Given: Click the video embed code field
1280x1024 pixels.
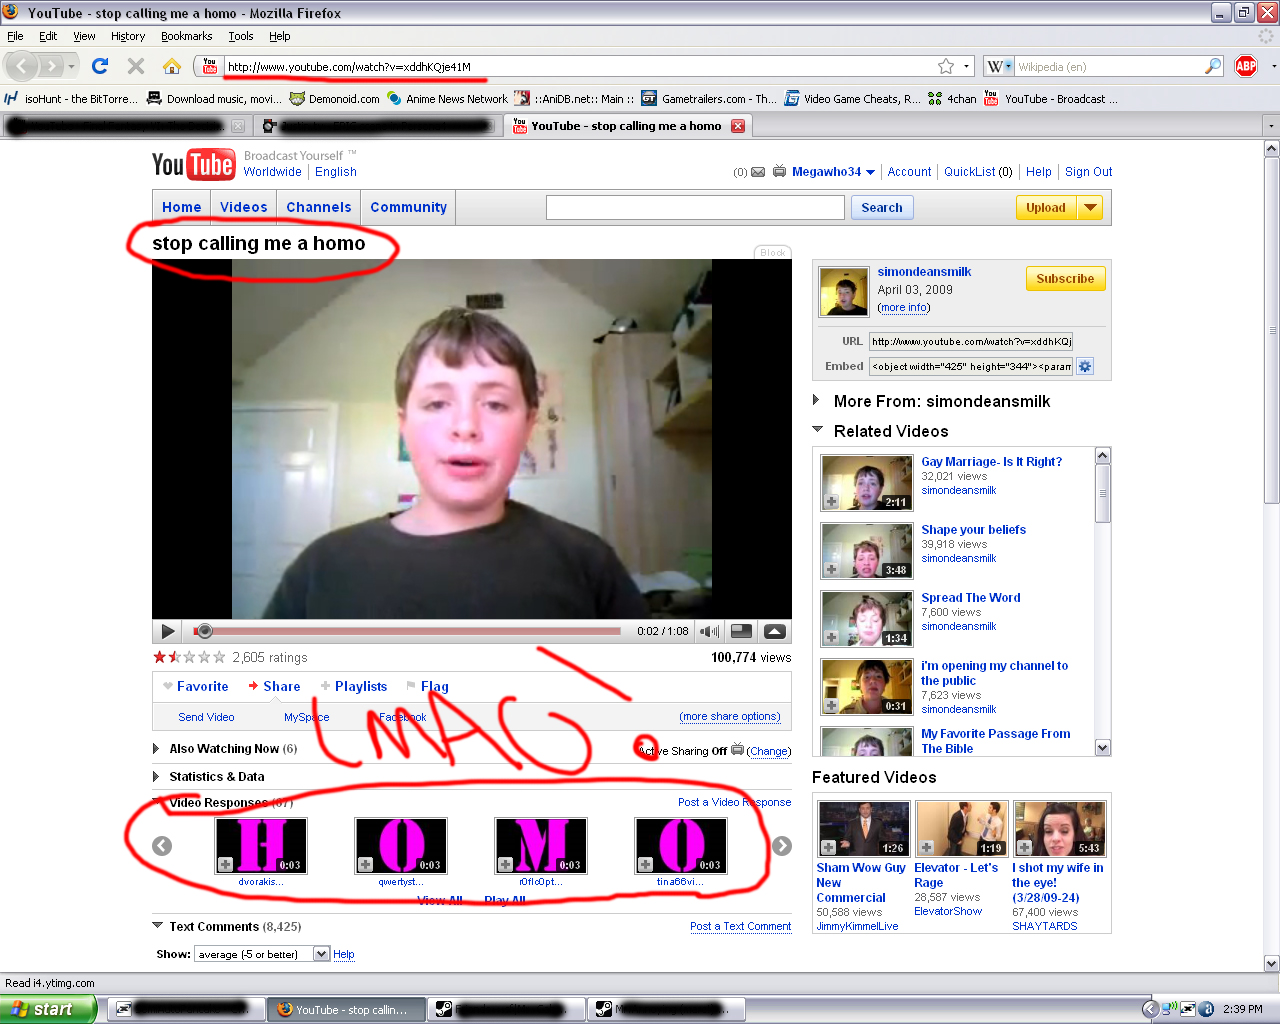Looking at the screenshot, I should pos(971,367).
